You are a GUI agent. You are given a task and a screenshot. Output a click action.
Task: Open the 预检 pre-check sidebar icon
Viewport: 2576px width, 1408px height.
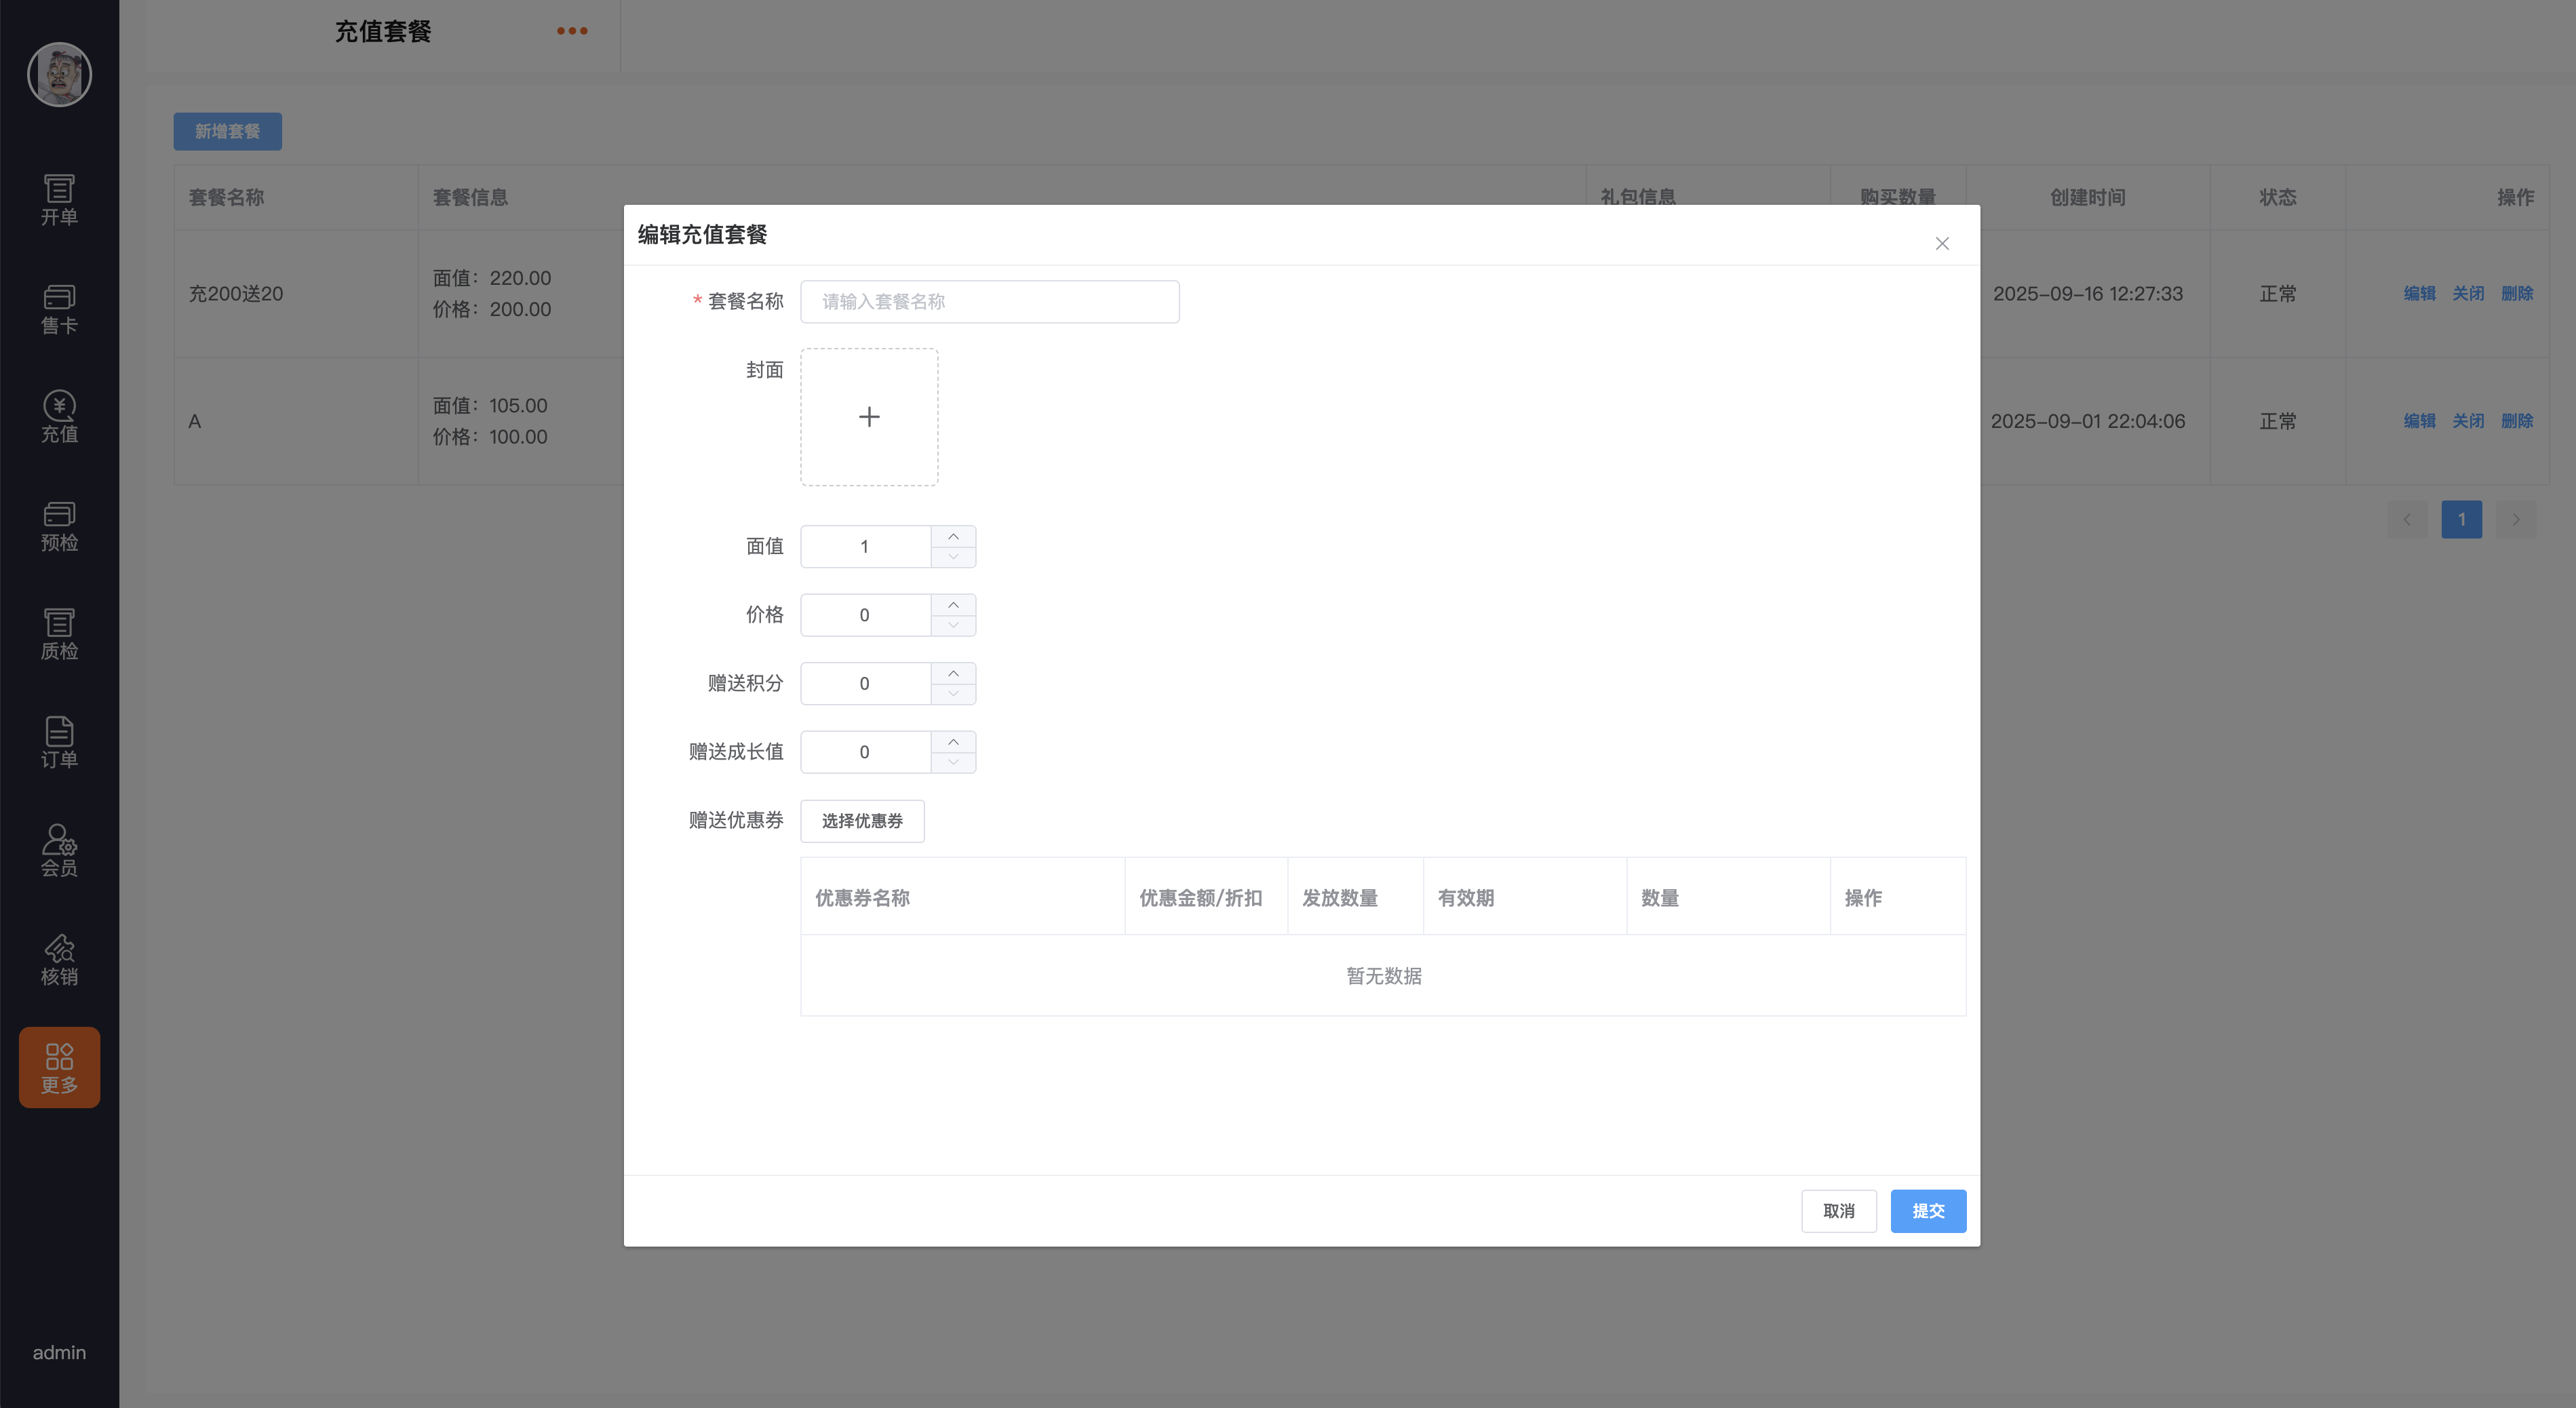pyautogui.click(x=59, y=526)
